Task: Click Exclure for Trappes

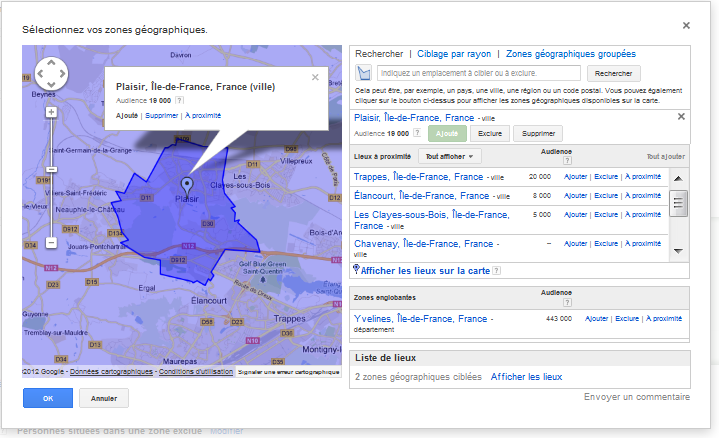Action: (606, 177)
